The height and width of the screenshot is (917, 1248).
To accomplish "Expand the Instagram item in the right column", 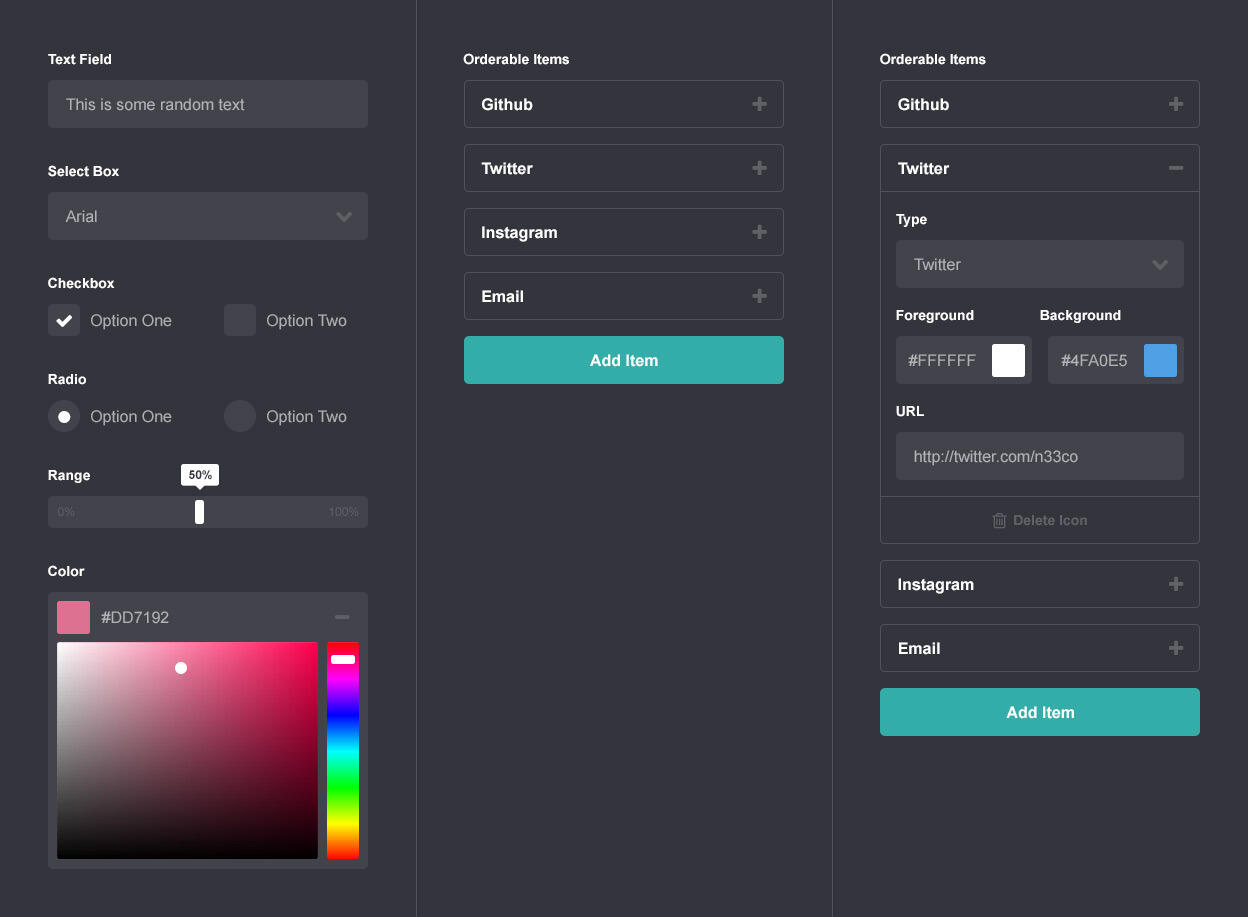I will 1175,584.
